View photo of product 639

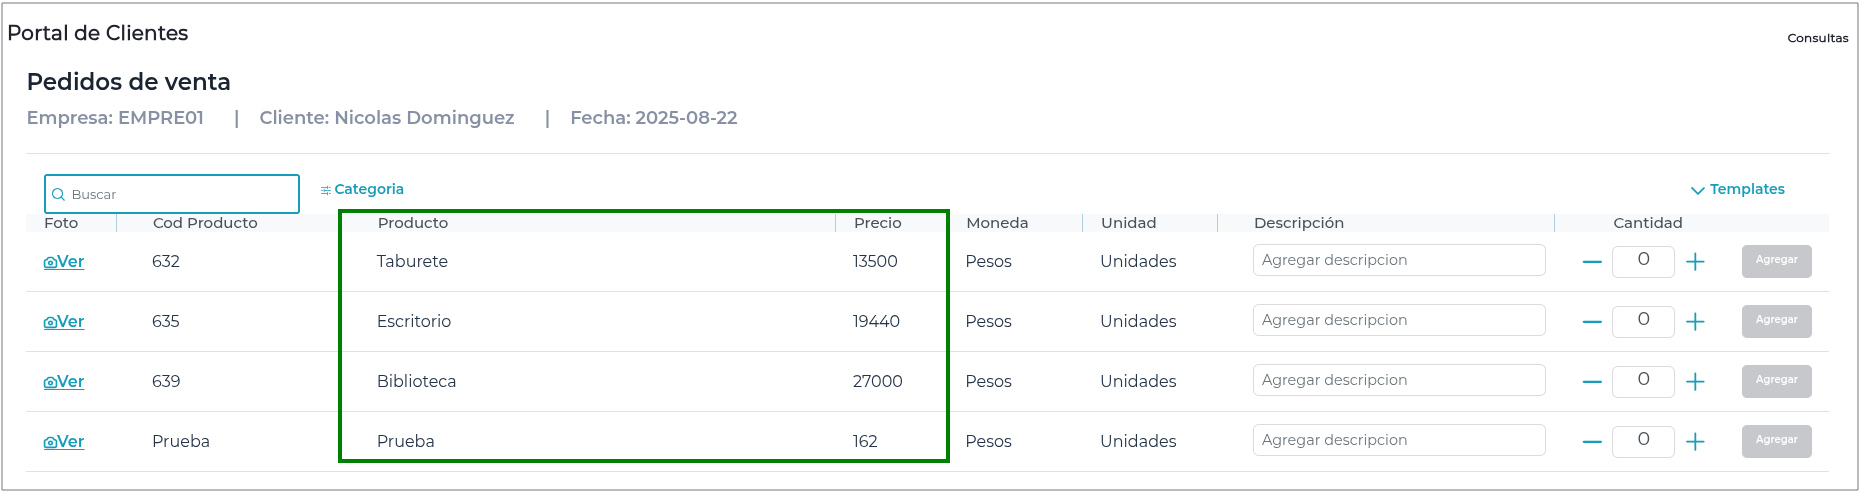click(x=64, y=382)
